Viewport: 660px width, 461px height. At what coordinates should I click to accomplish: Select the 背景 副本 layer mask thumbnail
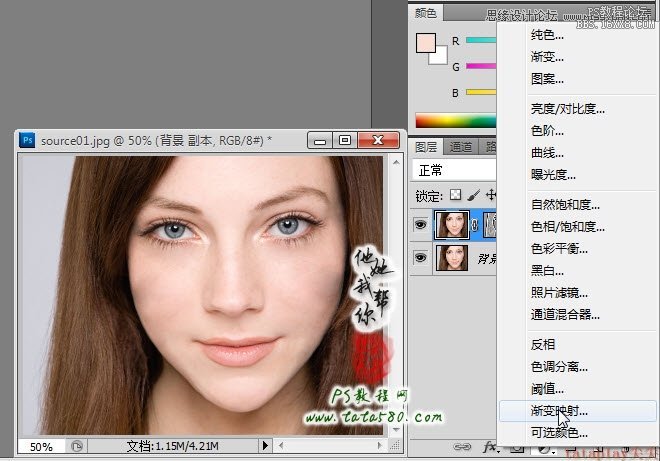(490, 225)
